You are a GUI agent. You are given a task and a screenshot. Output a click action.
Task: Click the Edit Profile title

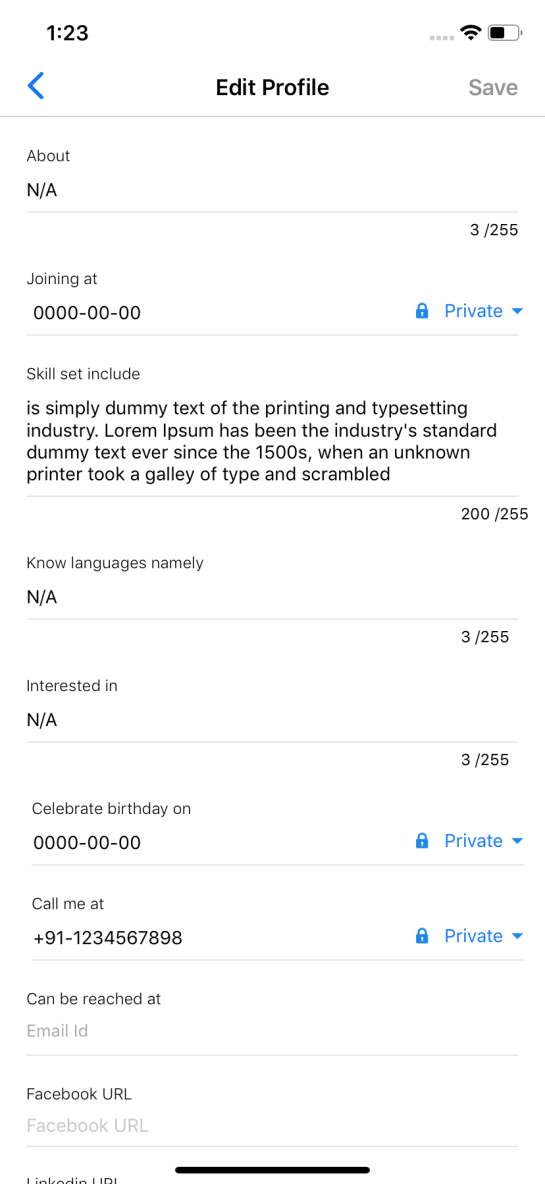click(x=272, y=88)
